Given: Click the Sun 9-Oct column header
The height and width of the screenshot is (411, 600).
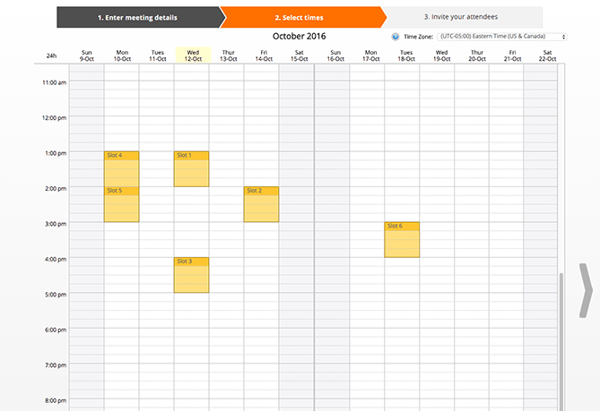Looking at the screenshot, I should [x=87, y=55].
